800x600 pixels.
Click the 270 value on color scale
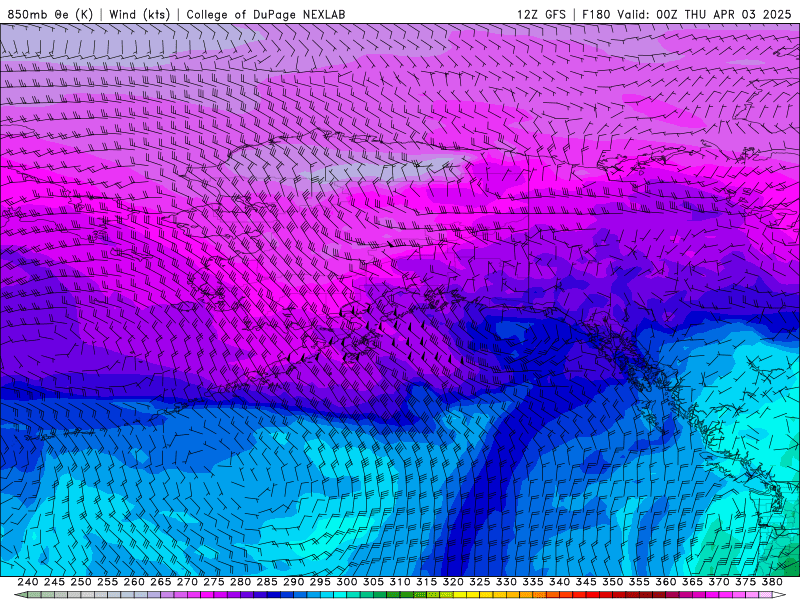pos(187,582)
